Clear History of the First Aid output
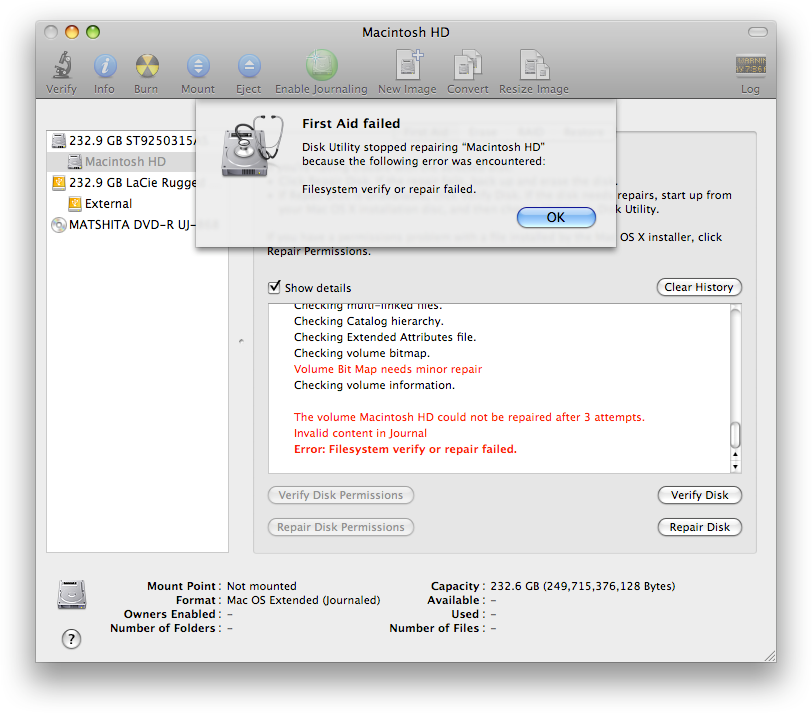 [699, 287]
